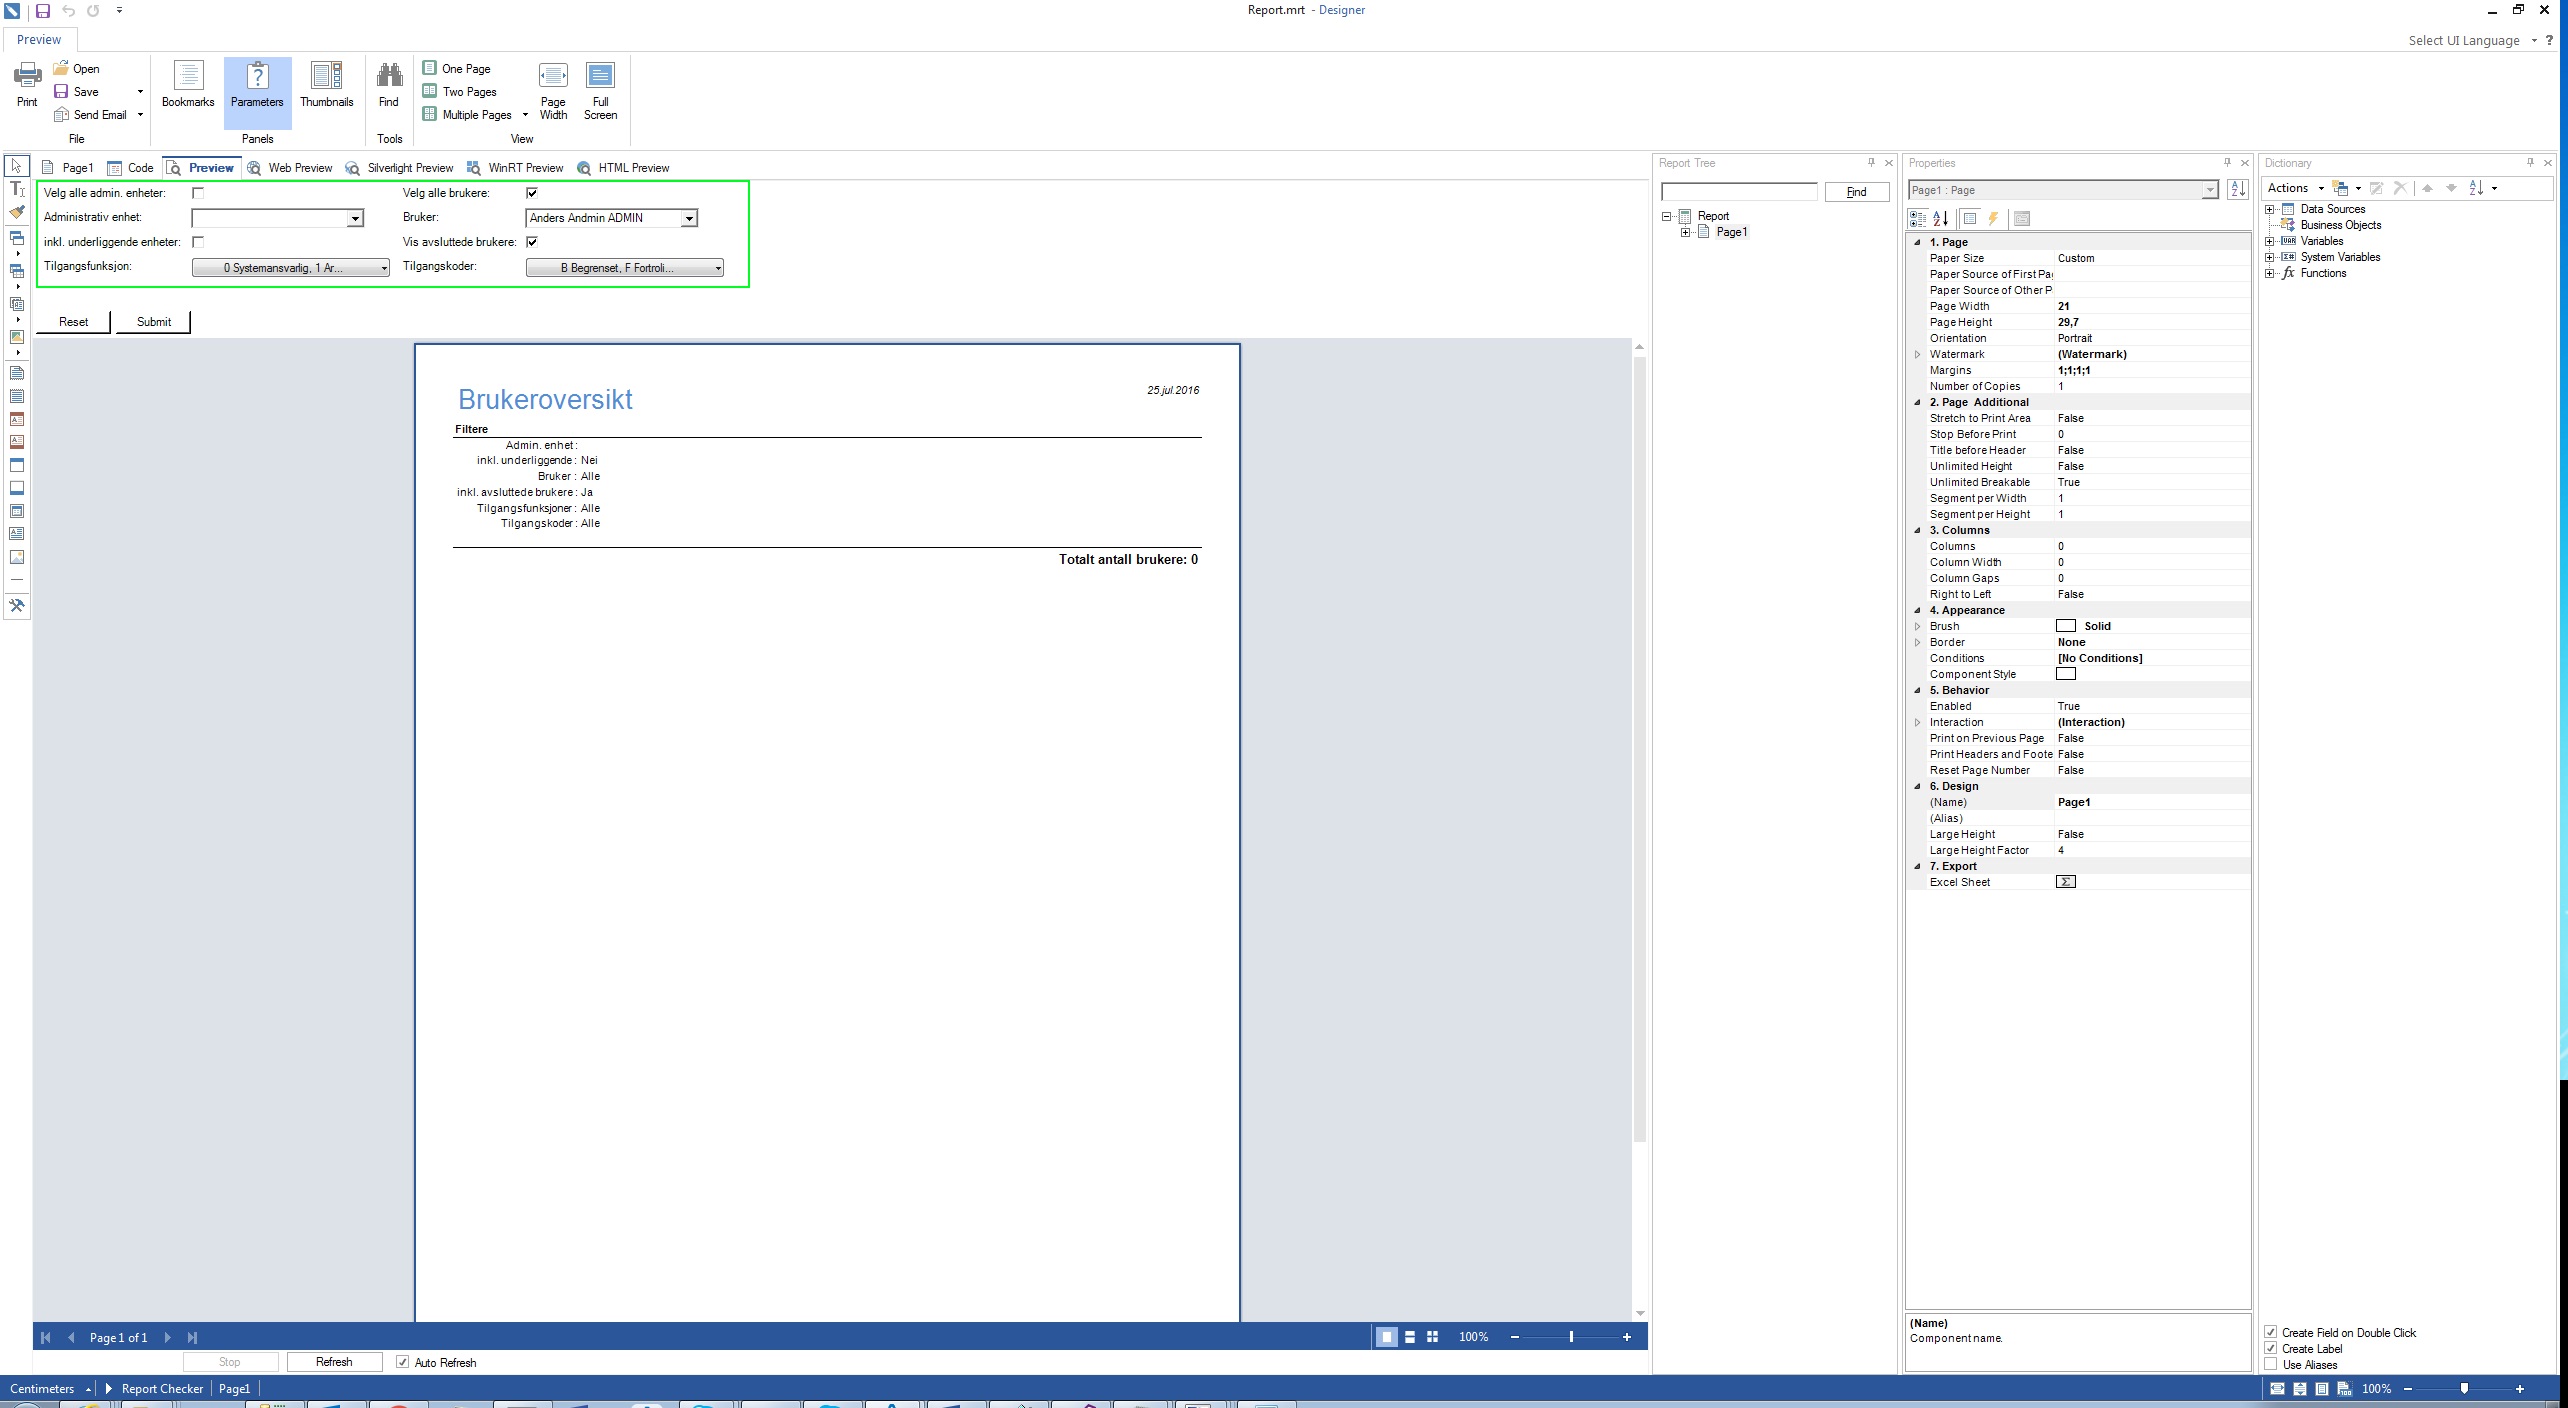Click the Refresh button
Image resolution: width=2568 pixels, height=1408 pixels.
click(x=334, y=1362)
